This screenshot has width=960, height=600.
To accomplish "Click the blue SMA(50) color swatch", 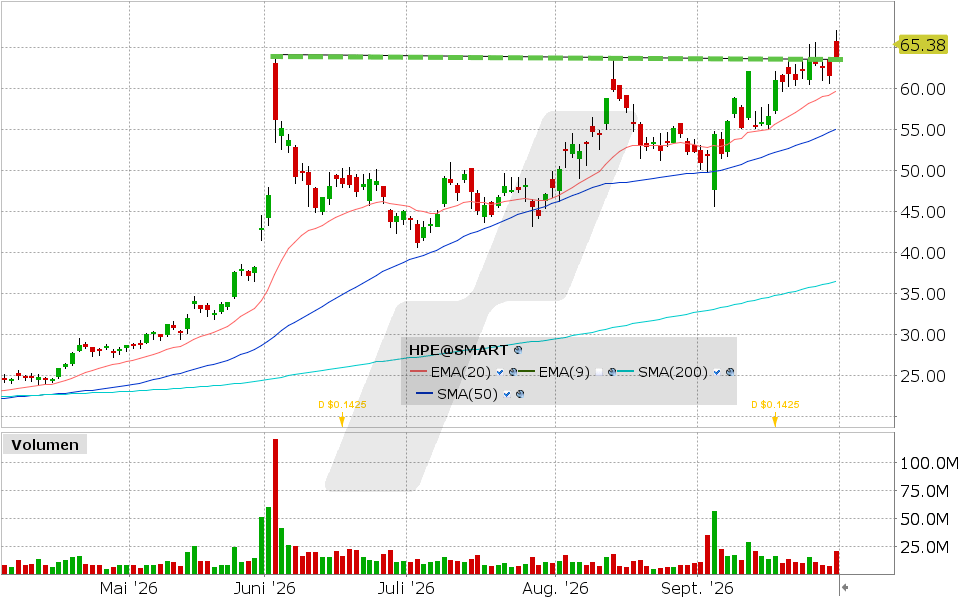I will click(x=424, y=394).
